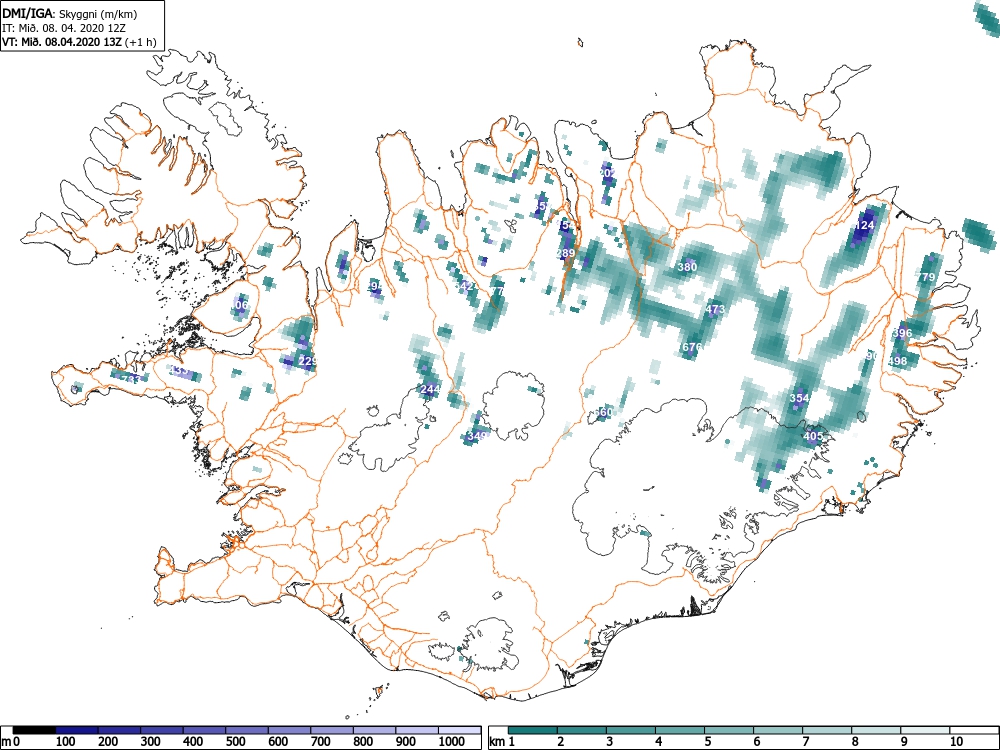Click the '900' label in the meter legend

(405, 742)
